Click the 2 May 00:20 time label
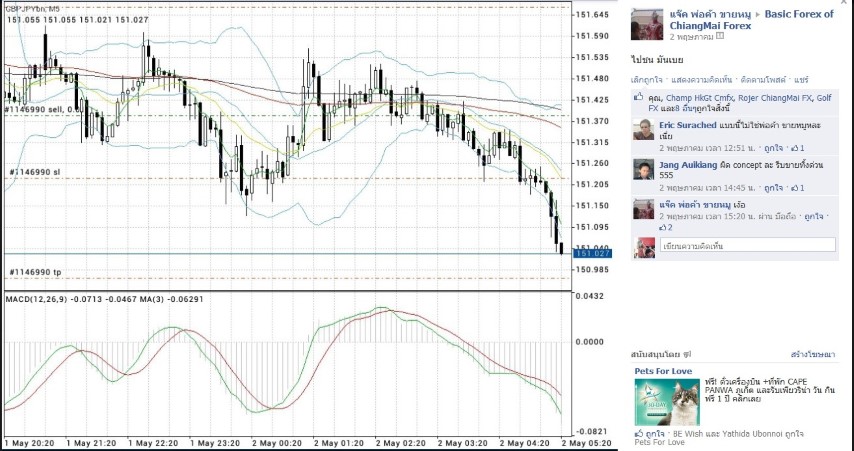 (x=275, y=443)
